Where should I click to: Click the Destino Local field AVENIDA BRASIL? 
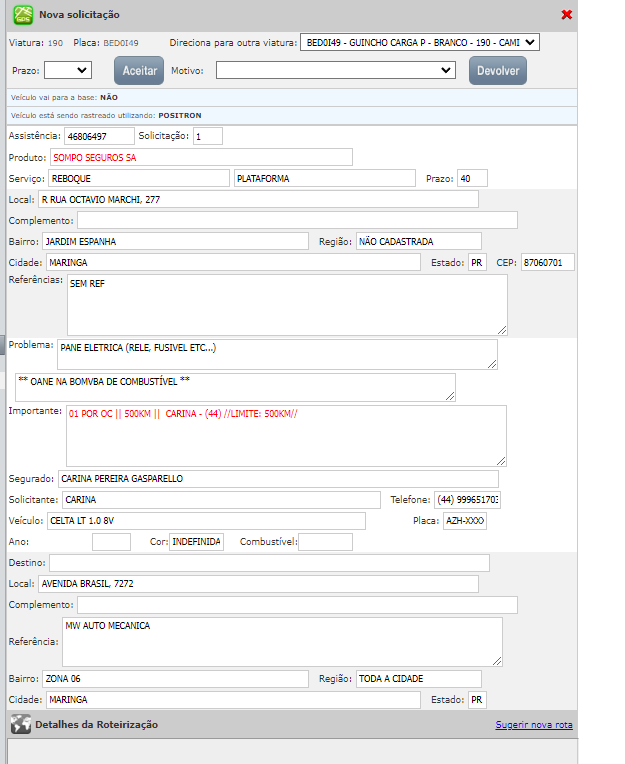[257, 584]
